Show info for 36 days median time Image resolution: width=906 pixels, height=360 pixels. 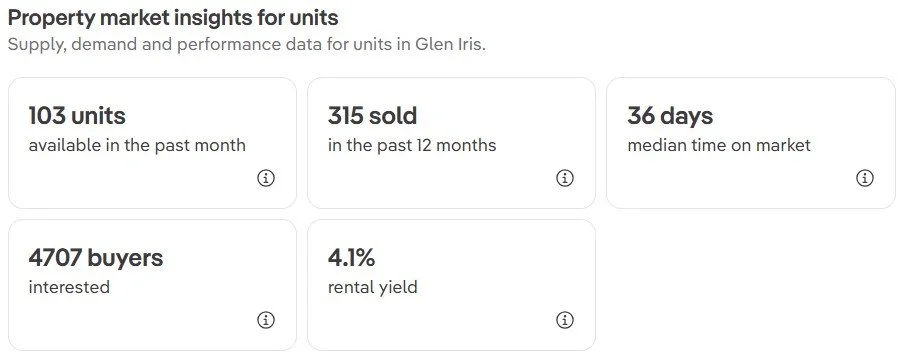(864, 179)
